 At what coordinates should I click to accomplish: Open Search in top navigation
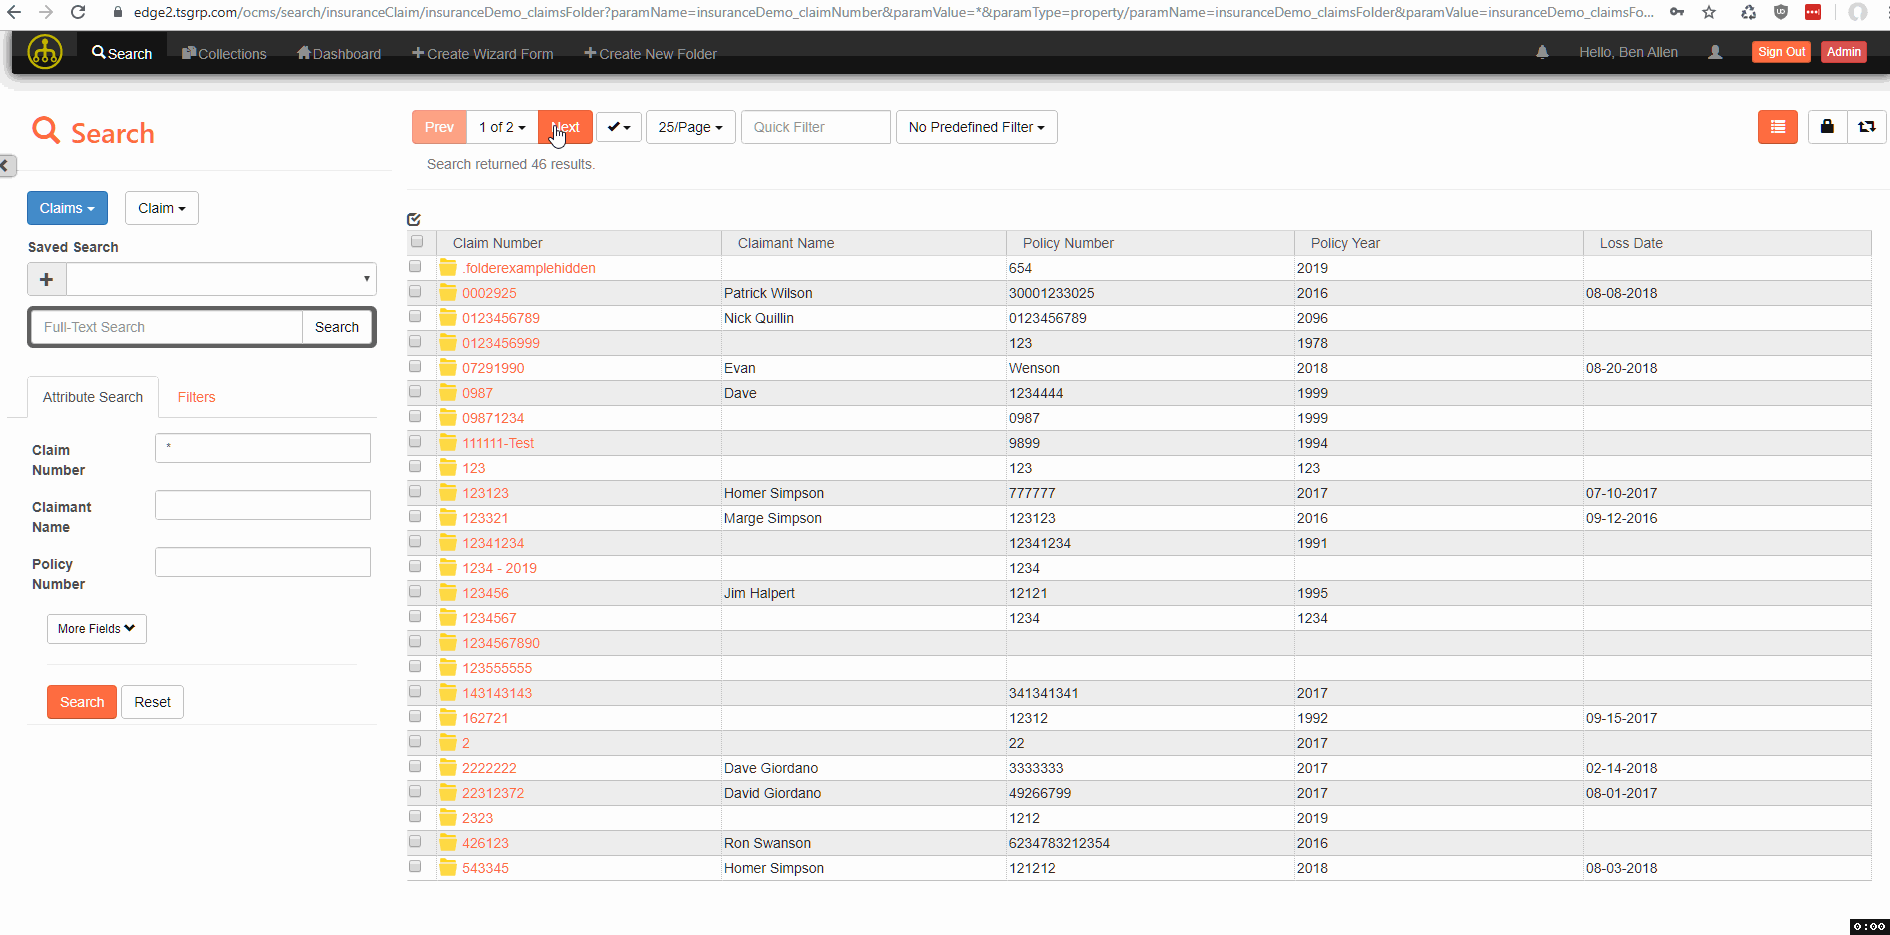tap(122, 54)
